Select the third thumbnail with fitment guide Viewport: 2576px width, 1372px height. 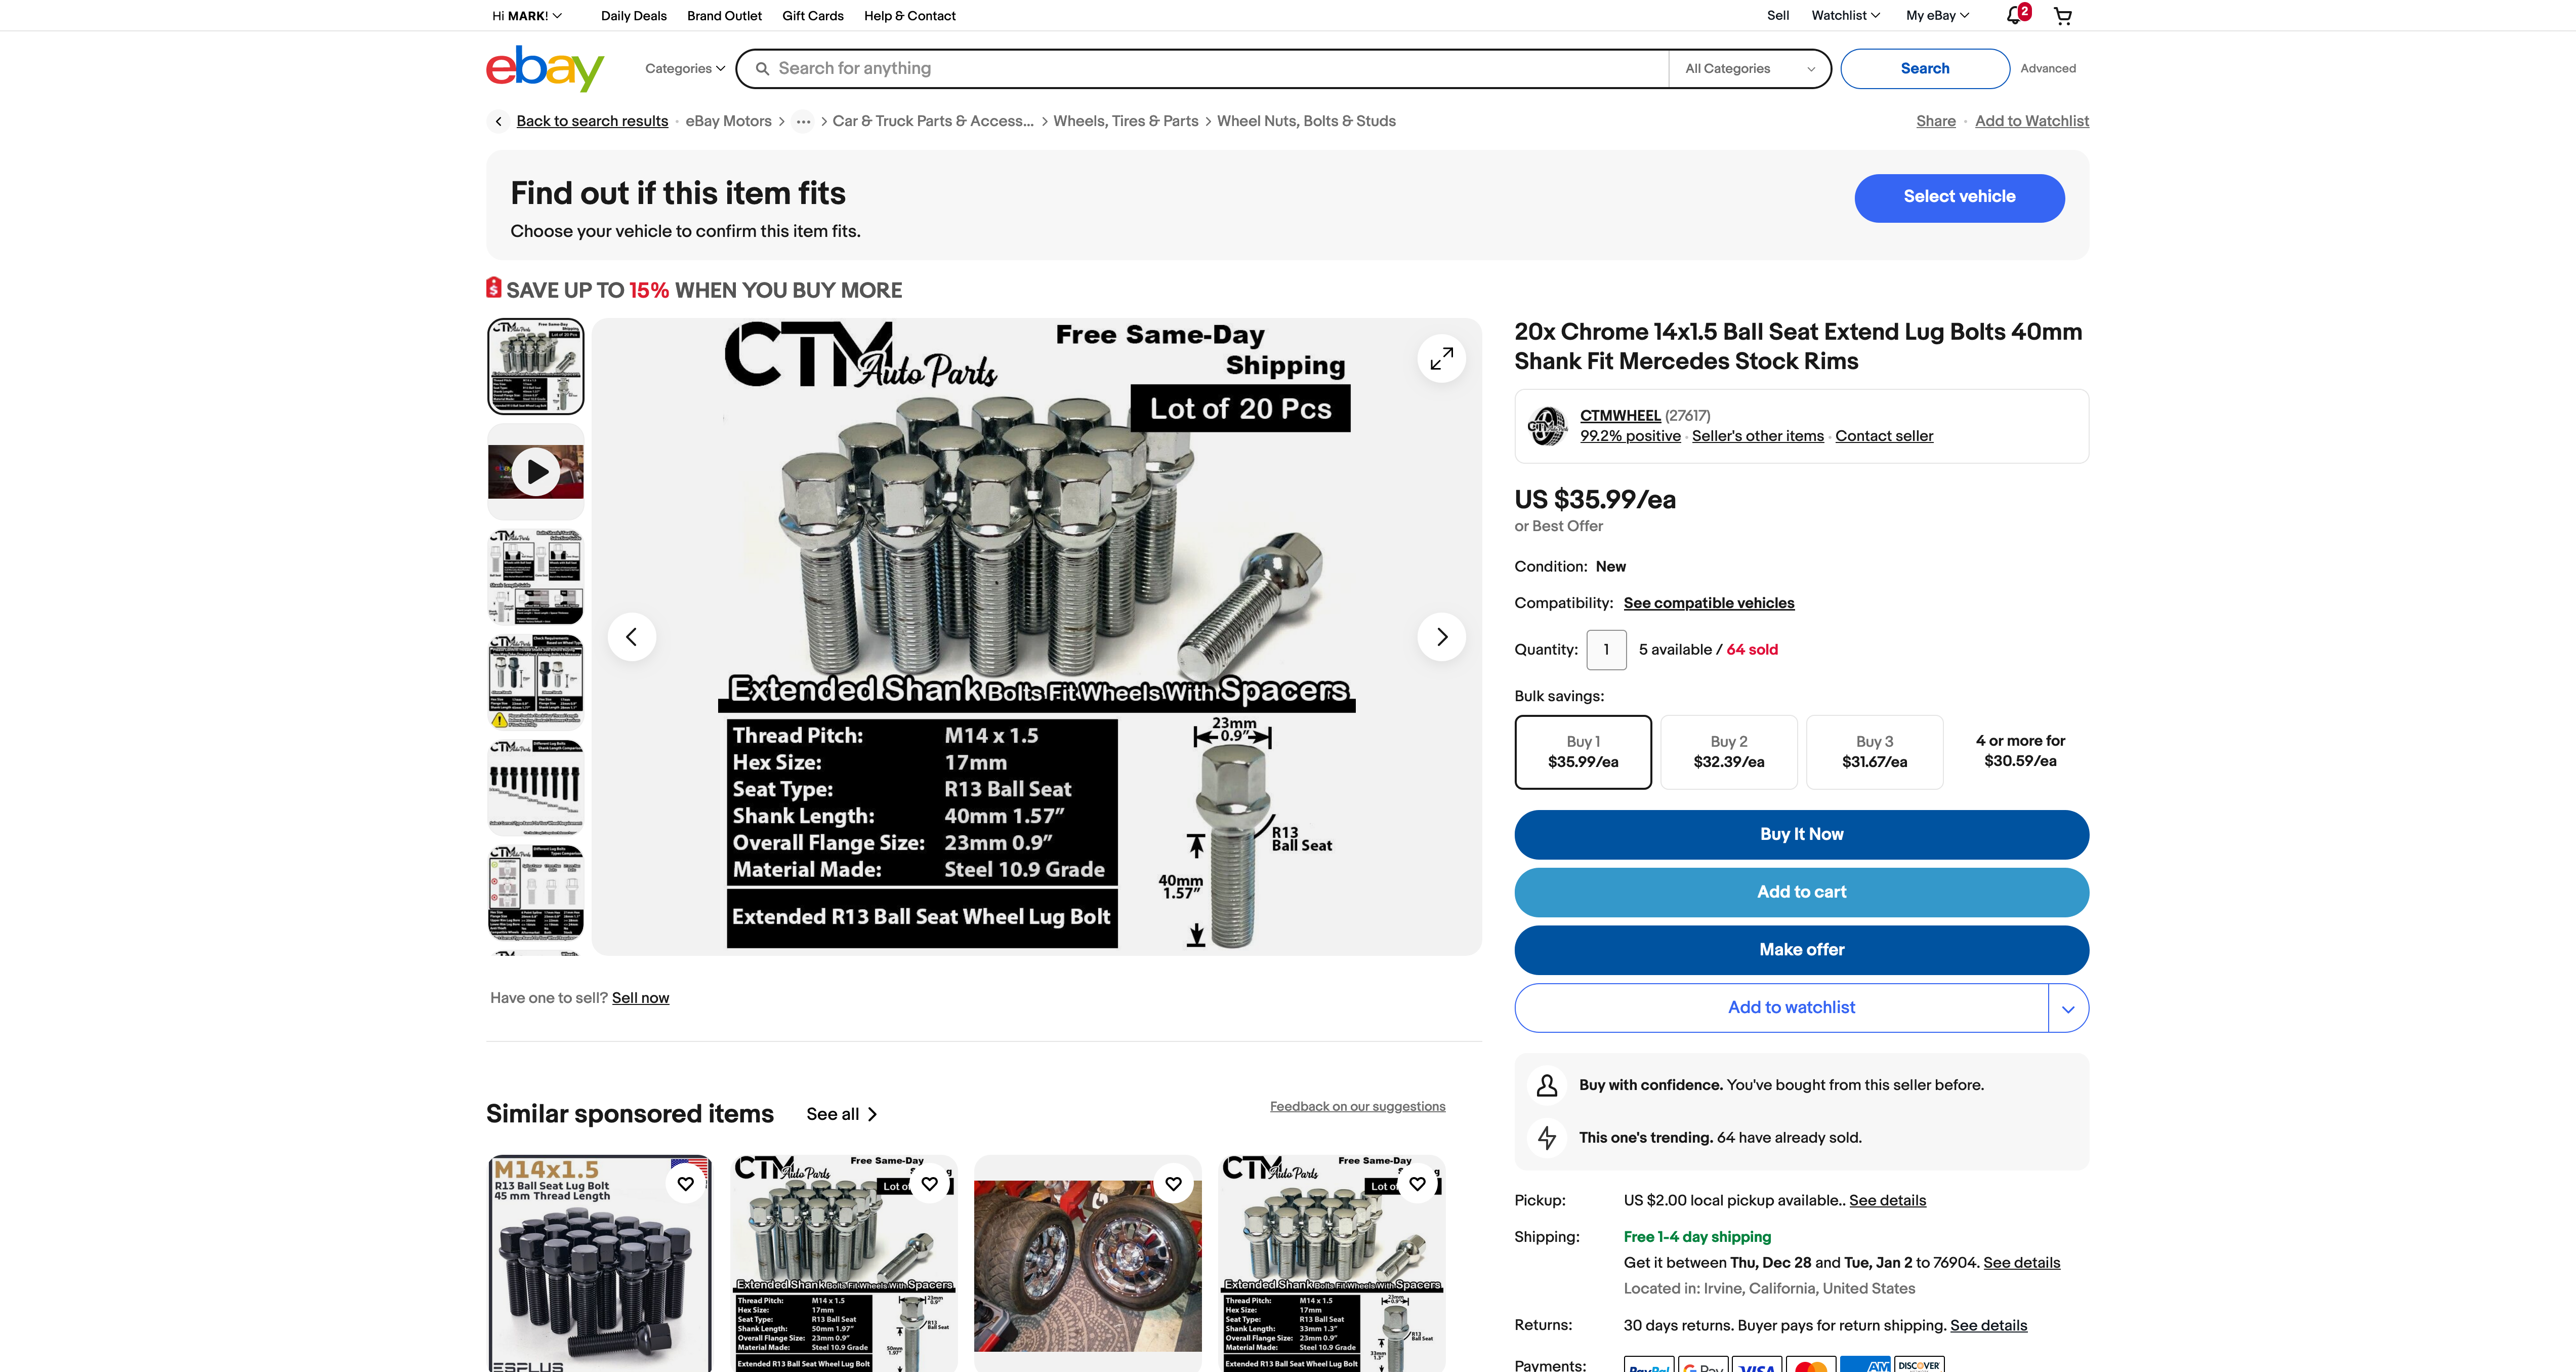[x=536, y=577]
